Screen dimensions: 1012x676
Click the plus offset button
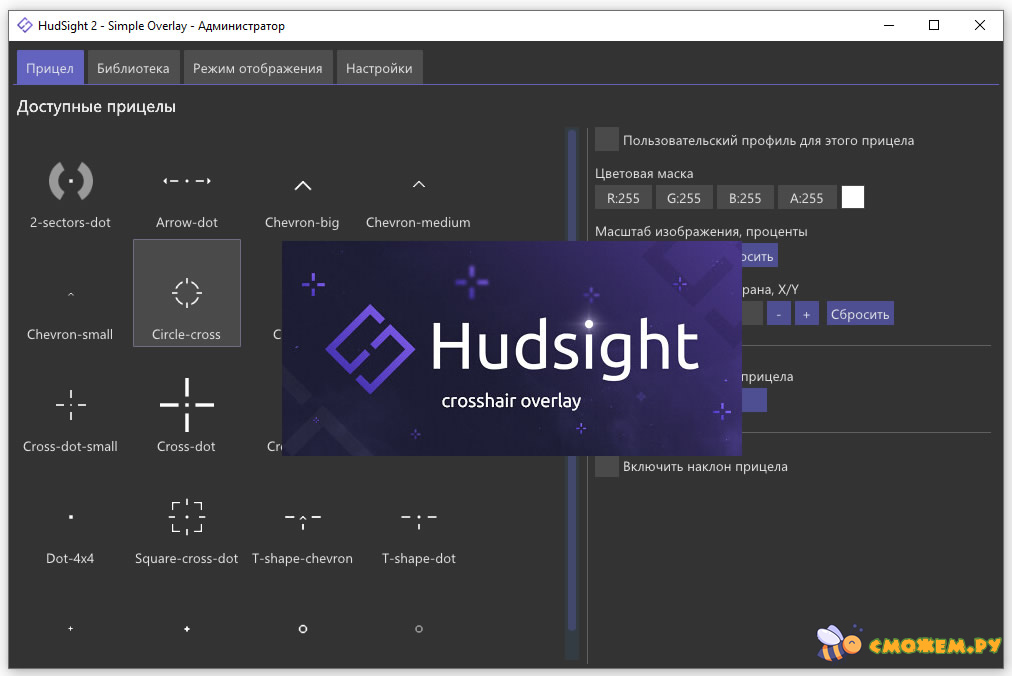tap(806, 314)
